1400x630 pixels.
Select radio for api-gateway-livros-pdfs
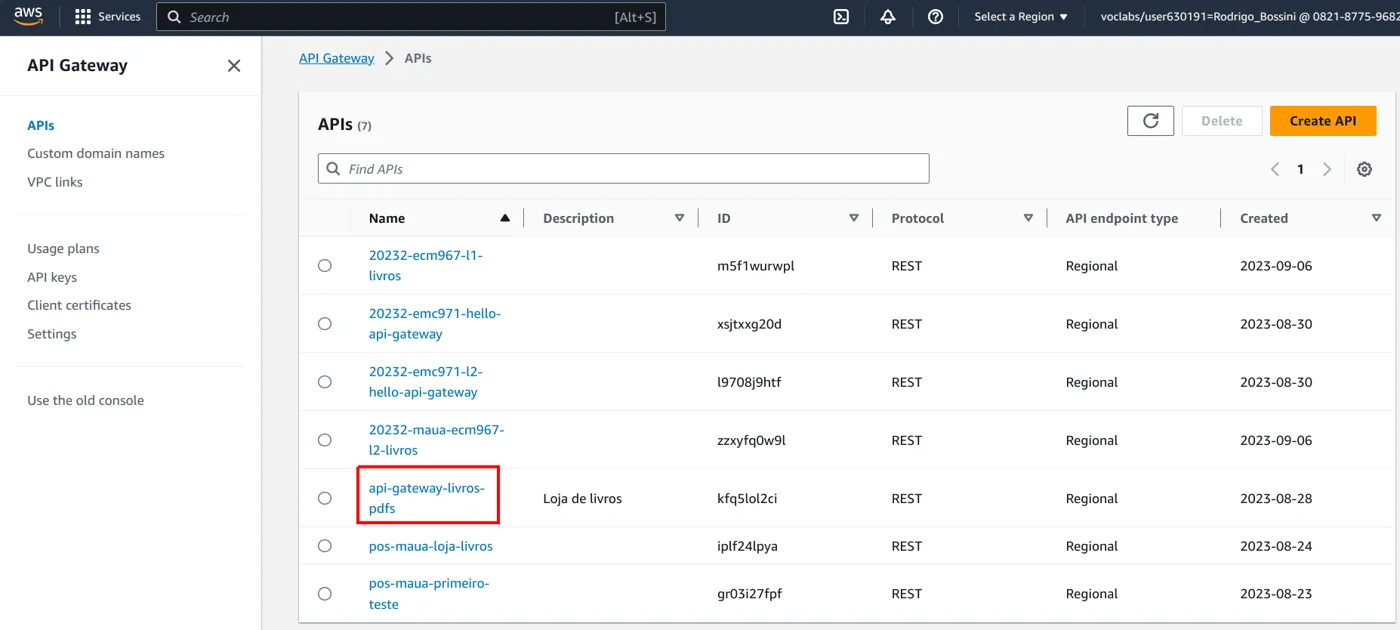[325, 498]
